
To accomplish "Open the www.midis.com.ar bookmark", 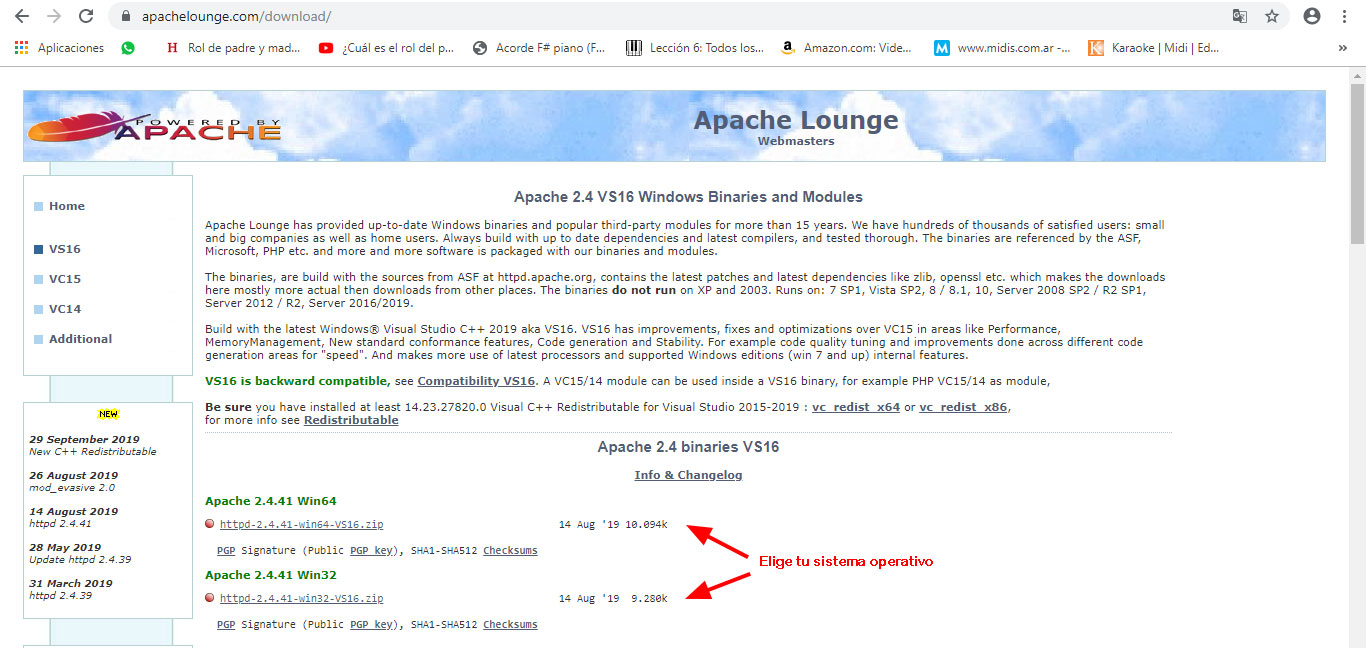I will point(1002,47).
